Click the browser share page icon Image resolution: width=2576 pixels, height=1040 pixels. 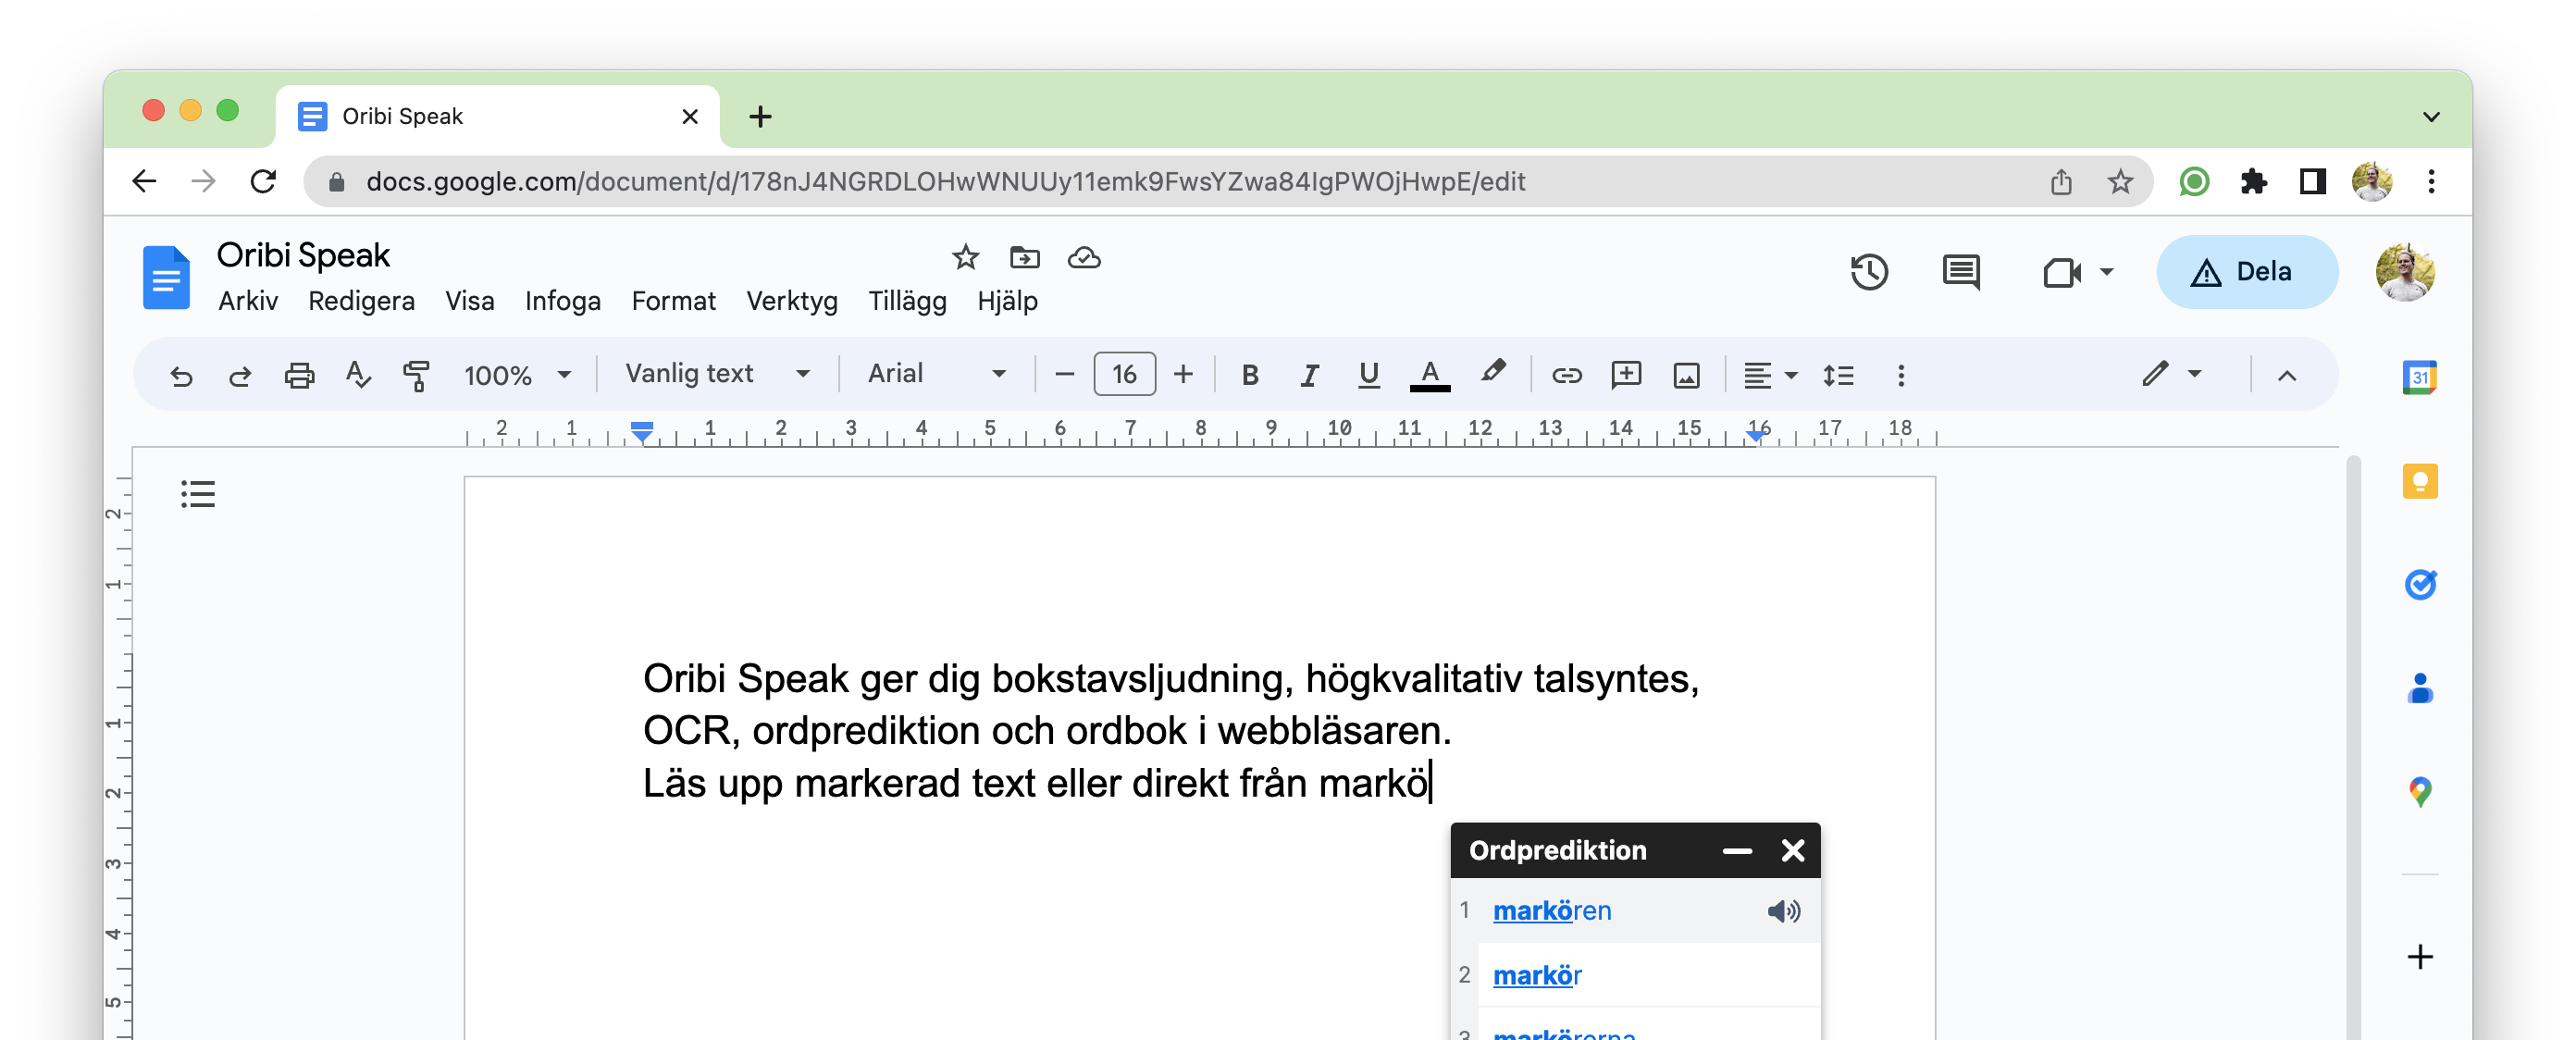pos(2060,182)
